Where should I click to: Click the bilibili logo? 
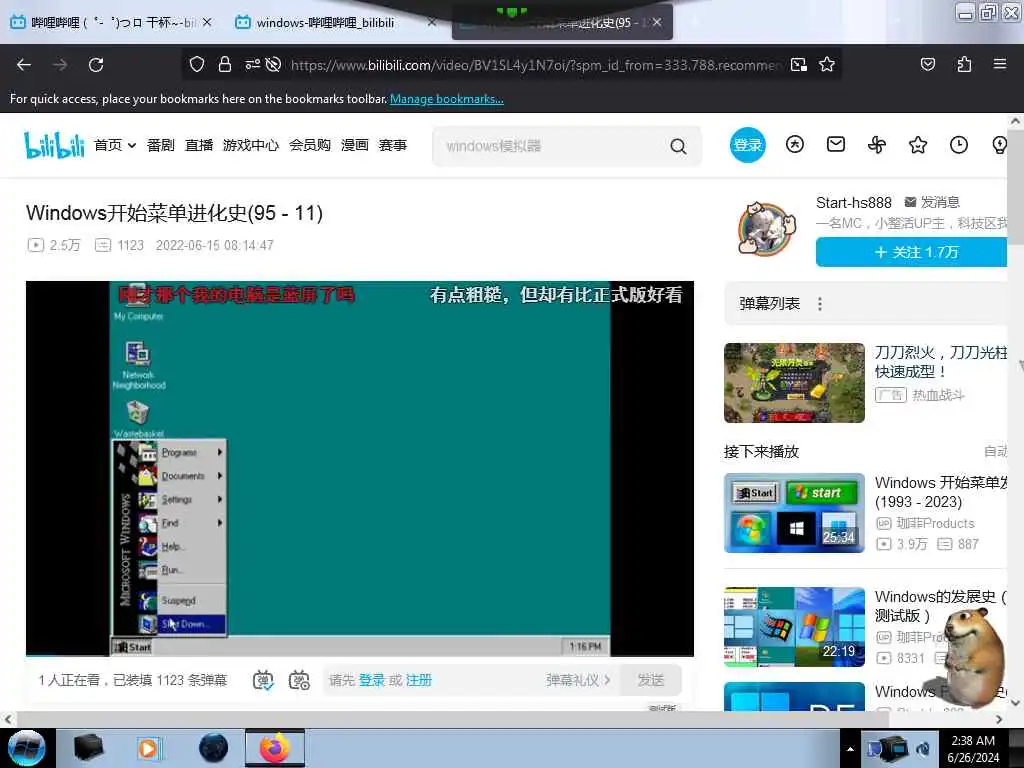(x=54, y=145)
